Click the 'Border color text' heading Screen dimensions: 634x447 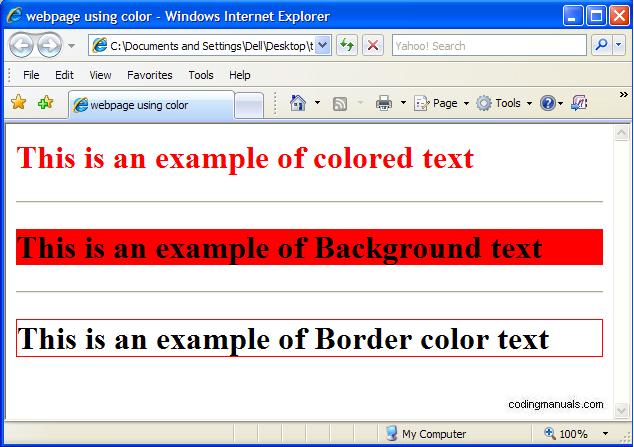pyautogui.click(x=283, y=338)
